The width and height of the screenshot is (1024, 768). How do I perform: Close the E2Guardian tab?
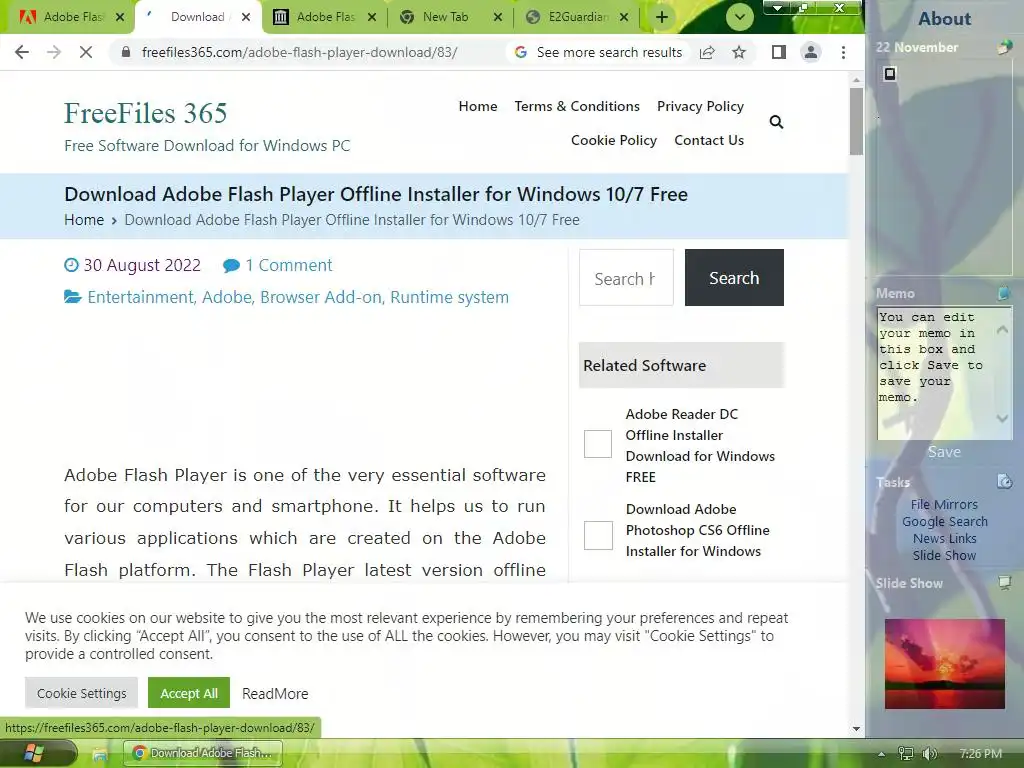click(624, 17)
